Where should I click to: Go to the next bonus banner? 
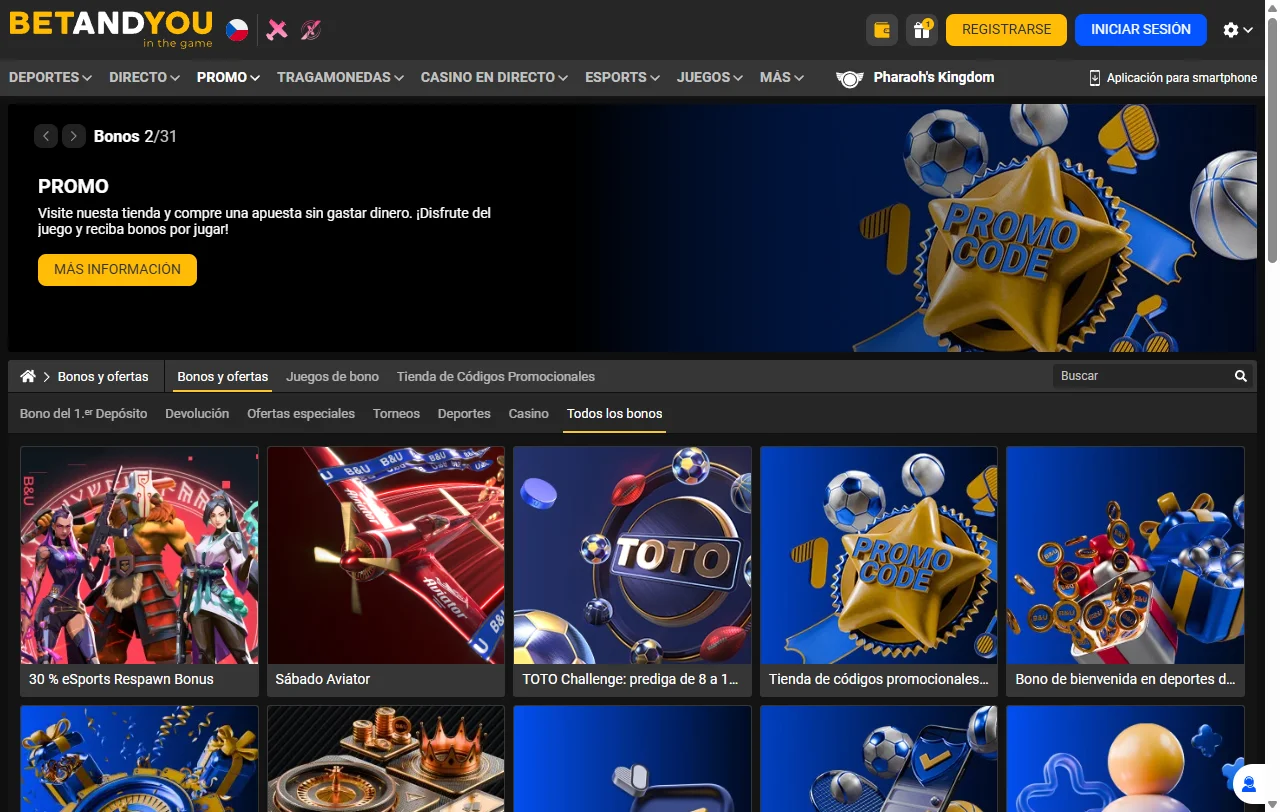(x=74, y=136)
